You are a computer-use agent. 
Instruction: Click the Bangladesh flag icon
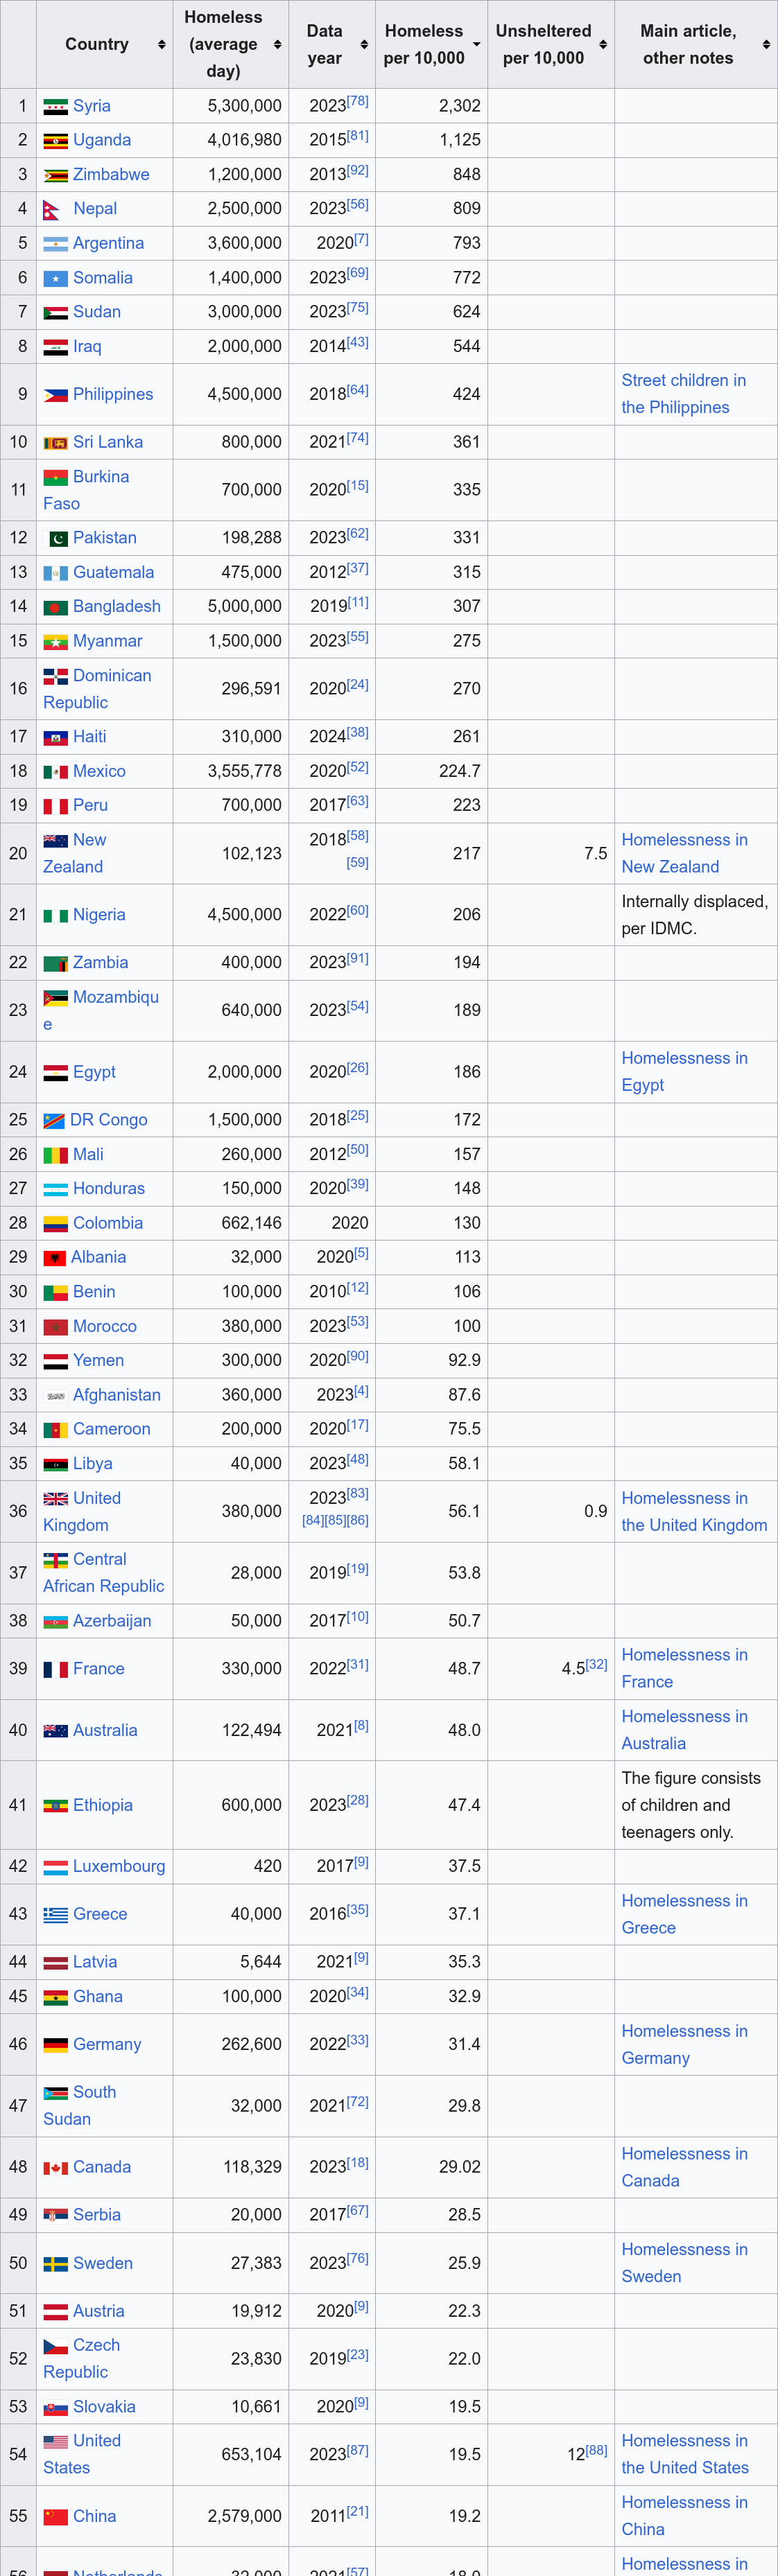tap(55, 607)
